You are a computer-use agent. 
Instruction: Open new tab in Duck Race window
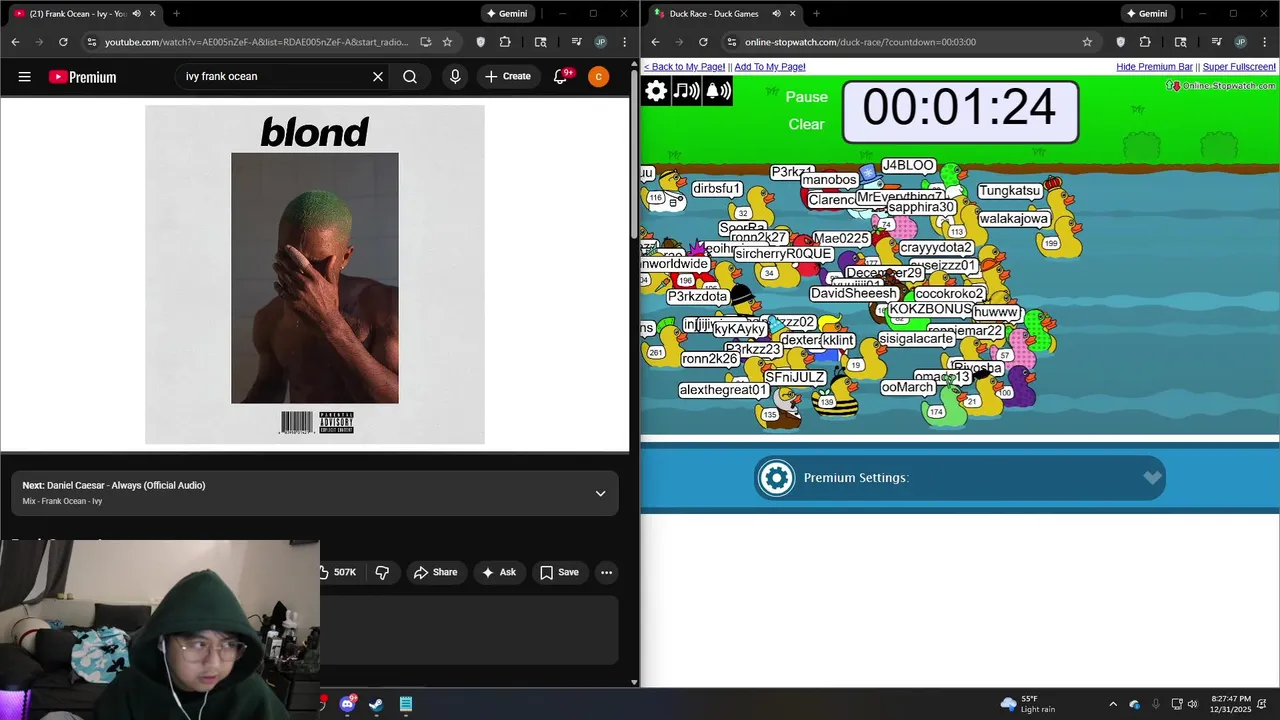[816, 14]
